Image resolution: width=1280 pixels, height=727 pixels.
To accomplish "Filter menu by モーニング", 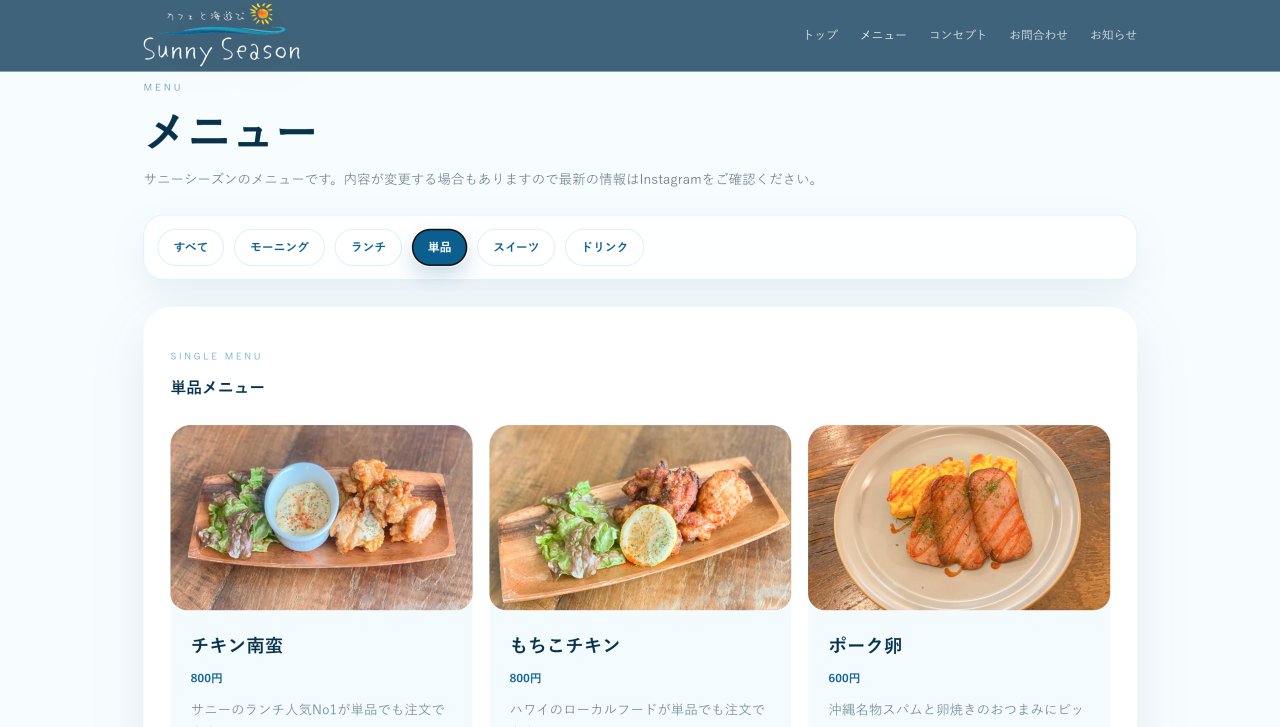I will tap(279, 247).
